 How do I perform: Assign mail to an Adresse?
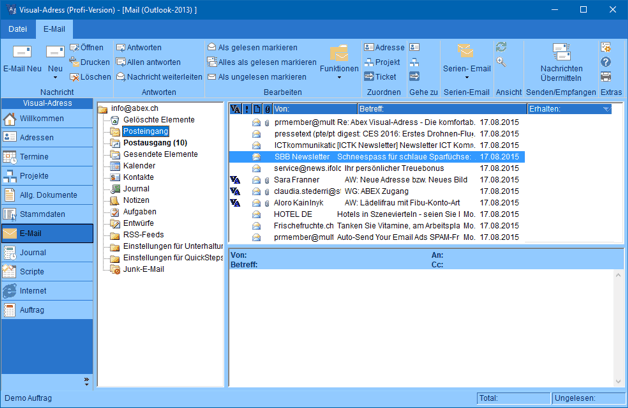pos(384,48)
